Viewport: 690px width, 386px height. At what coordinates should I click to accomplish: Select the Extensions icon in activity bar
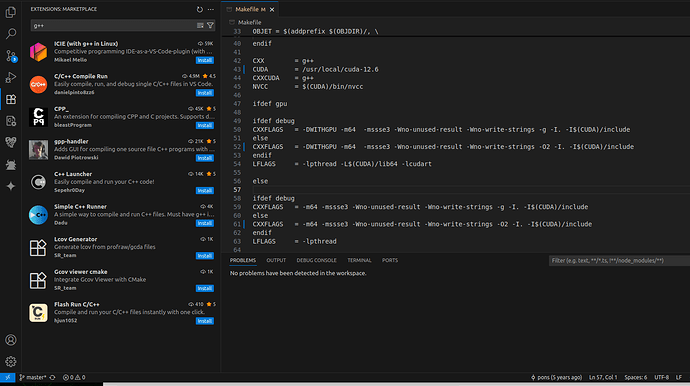coord(11,99)
